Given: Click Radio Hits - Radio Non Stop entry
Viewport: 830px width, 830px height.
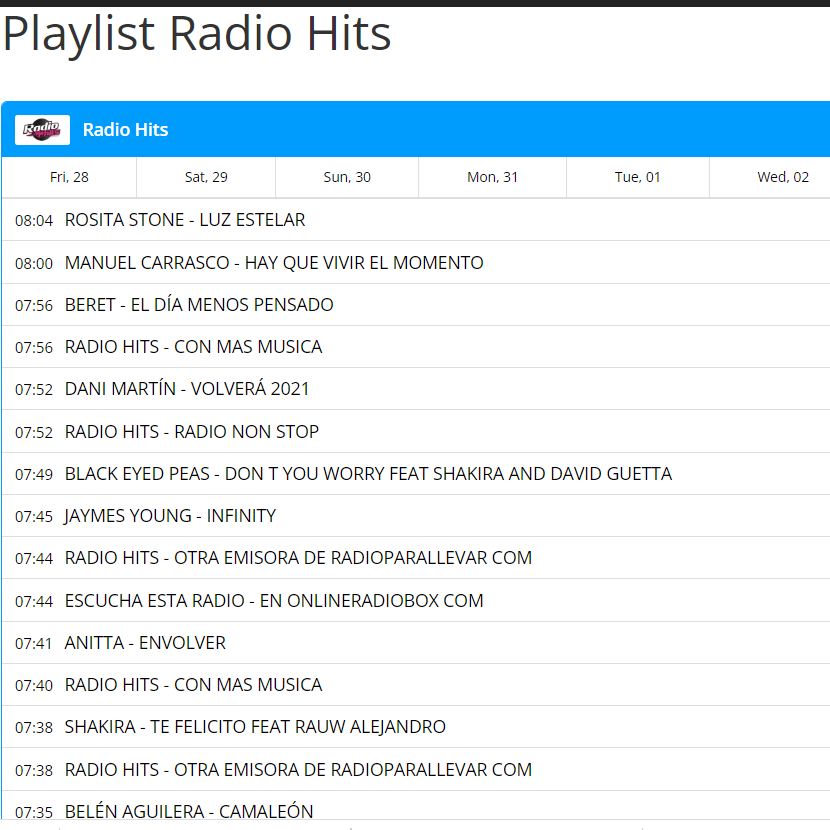Looking at the screenshot, I should coord(192,431).
